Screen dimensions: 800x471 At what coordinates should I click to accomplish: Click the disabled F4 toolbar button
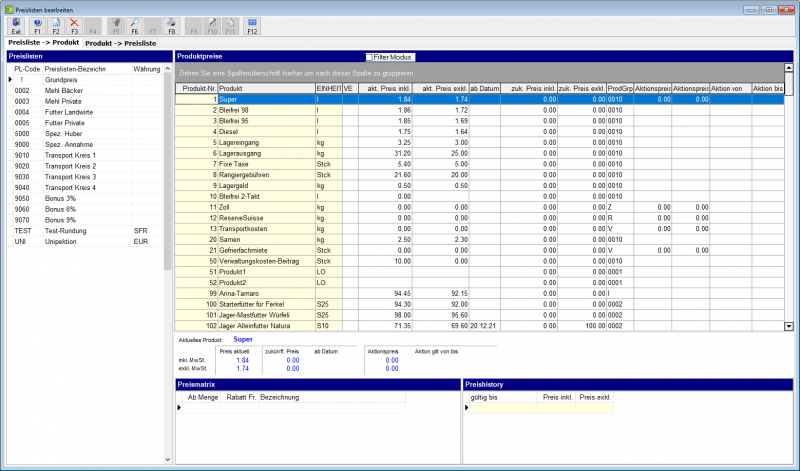pos(93,26)
